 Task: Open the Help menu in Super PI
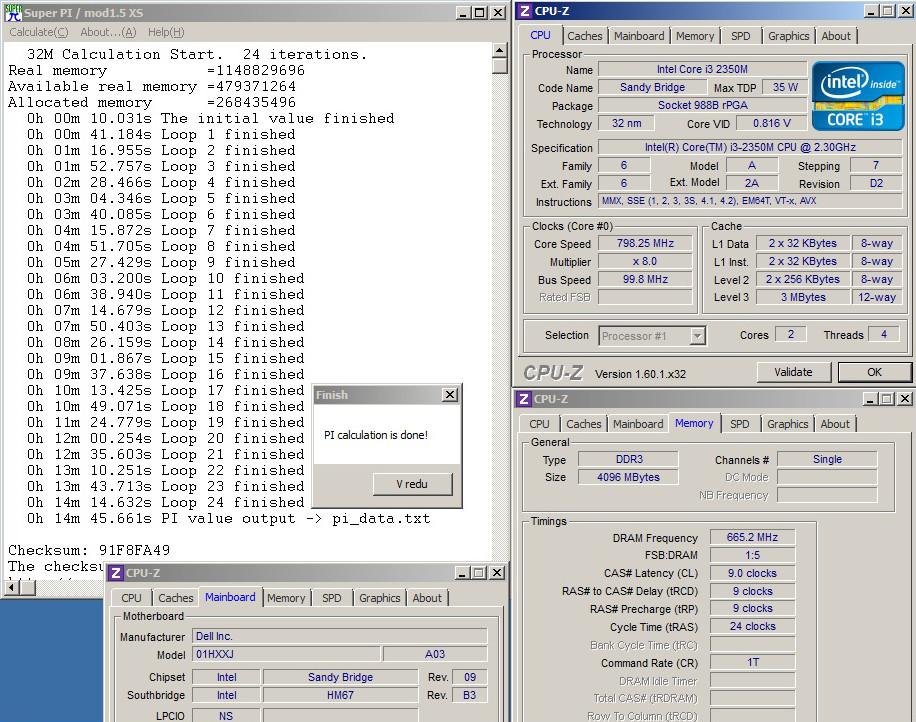click(x=166, y=32)
